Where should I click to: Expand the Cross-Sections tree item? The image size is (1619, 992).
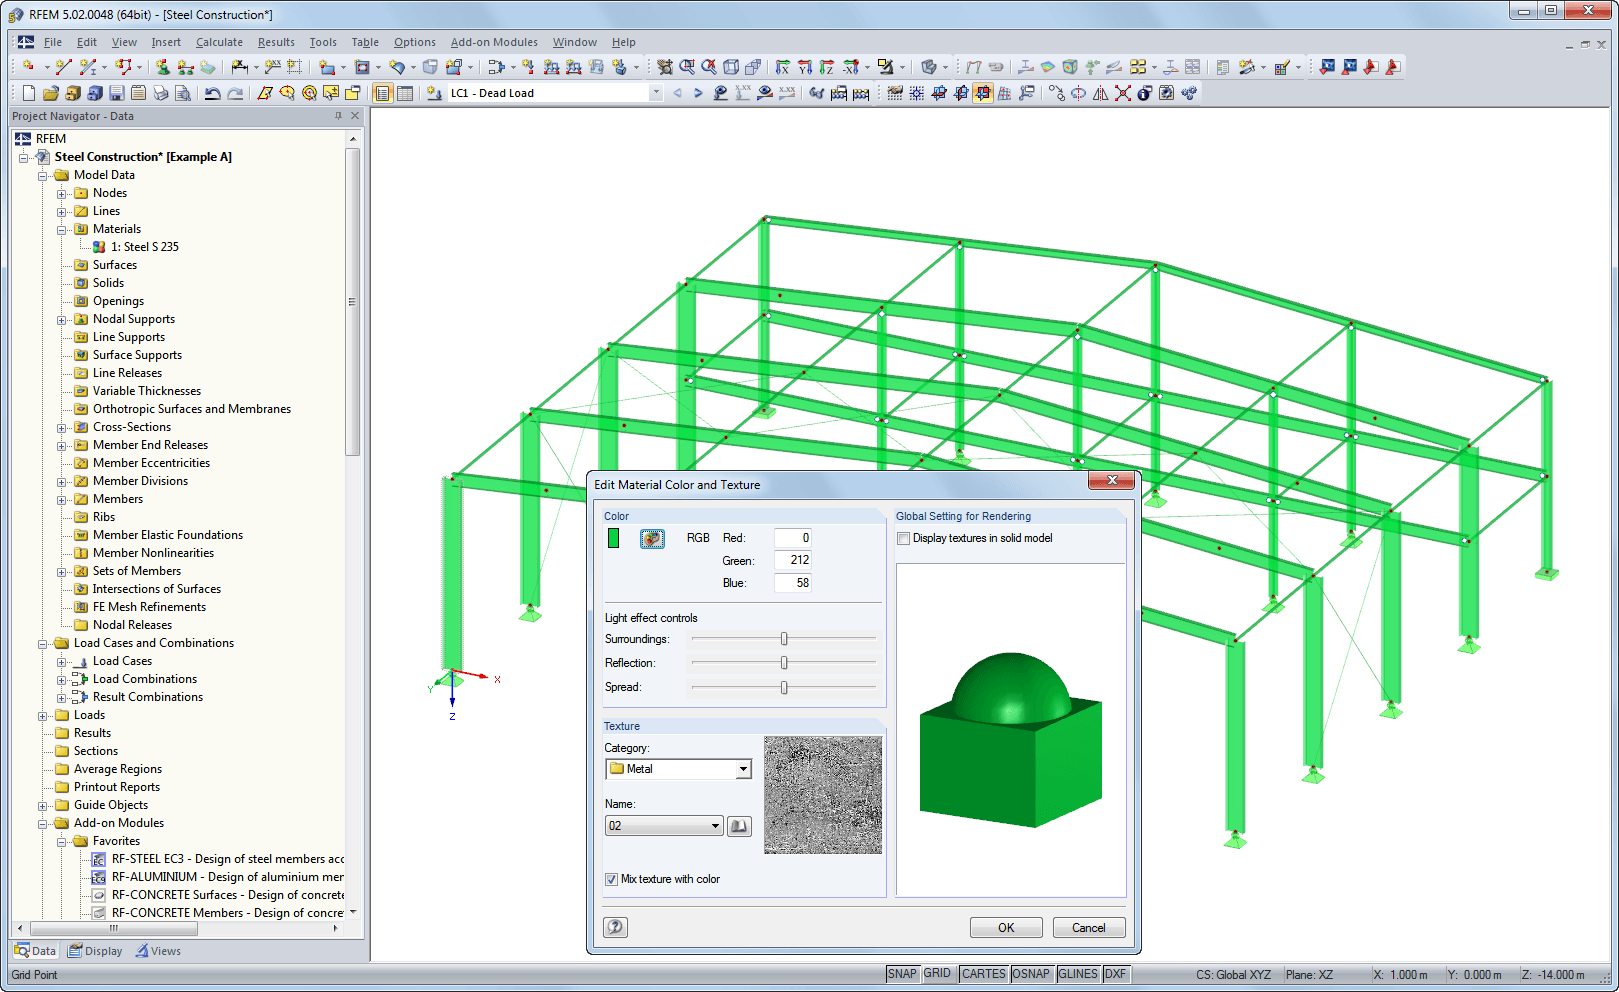click(61, 428)
